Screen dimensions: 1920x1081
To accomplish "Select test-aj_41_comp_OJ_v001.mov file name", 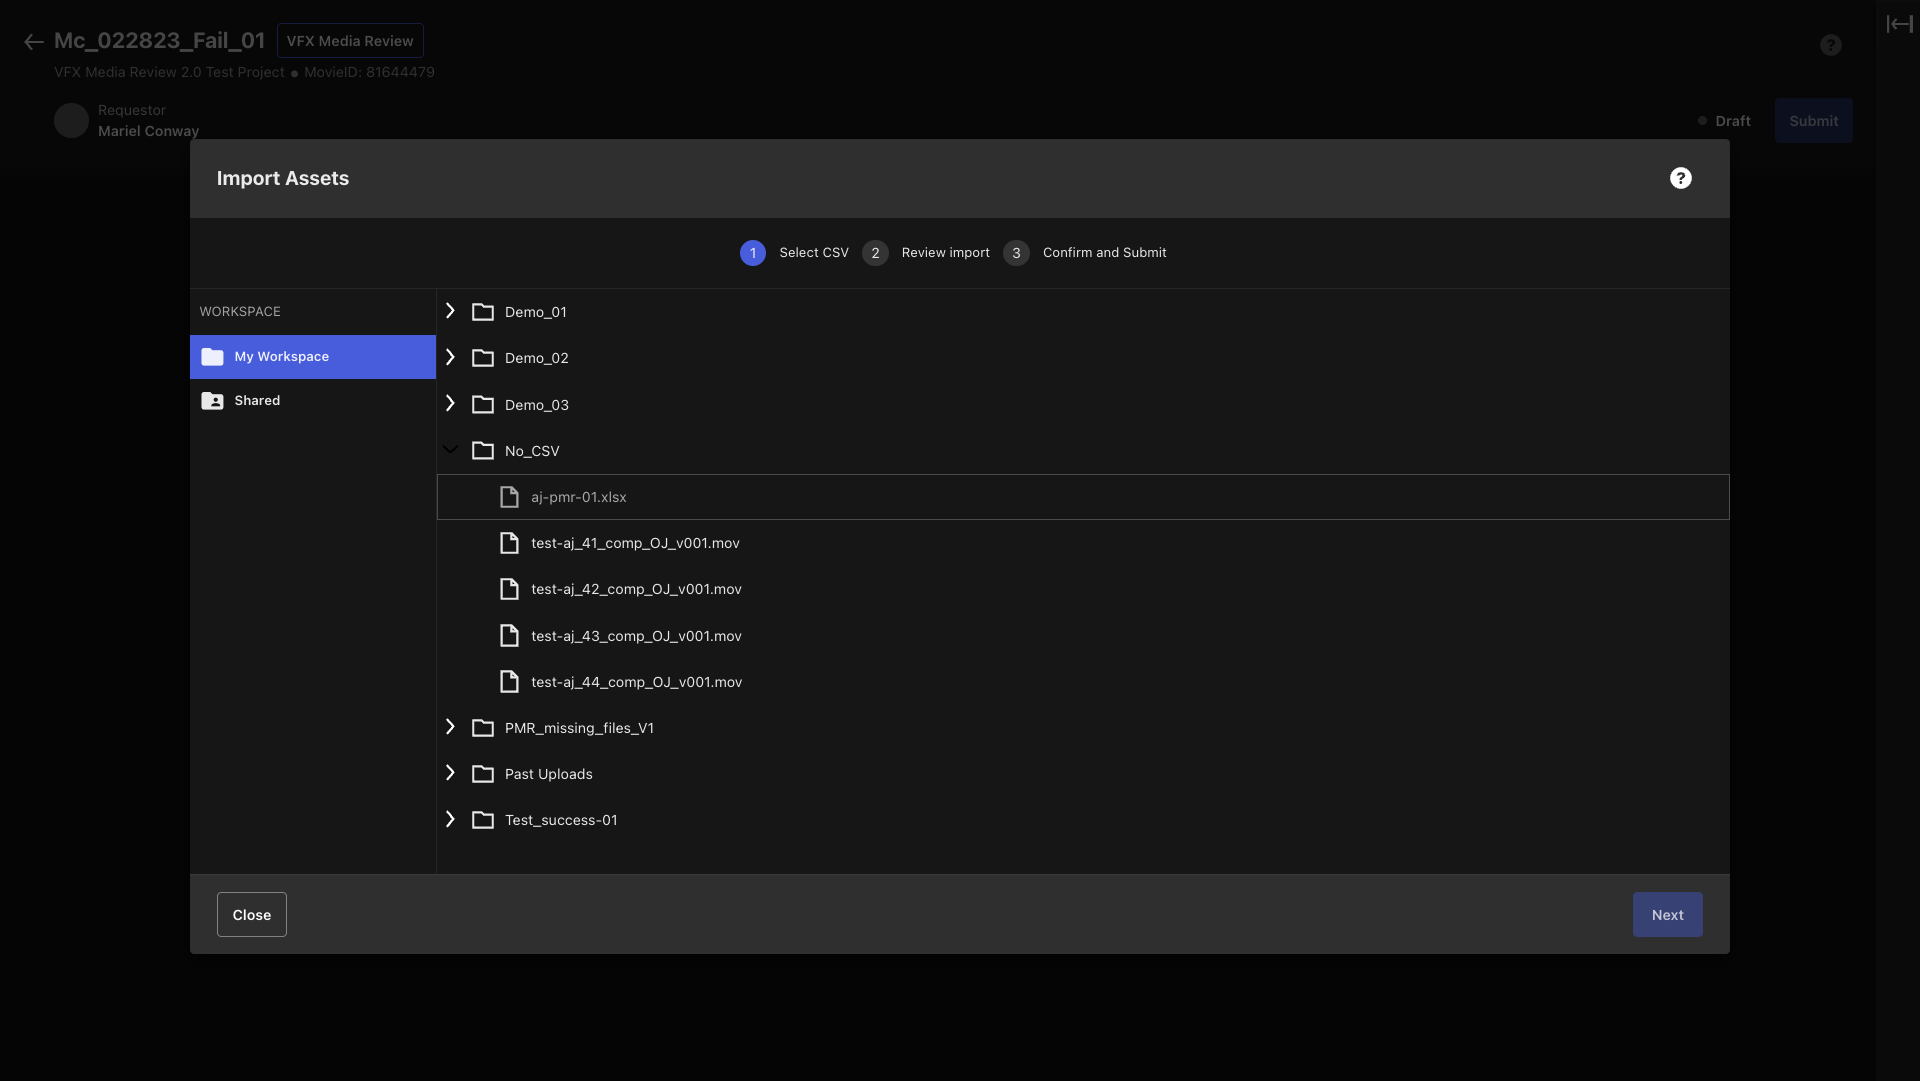I will point(635,543).
